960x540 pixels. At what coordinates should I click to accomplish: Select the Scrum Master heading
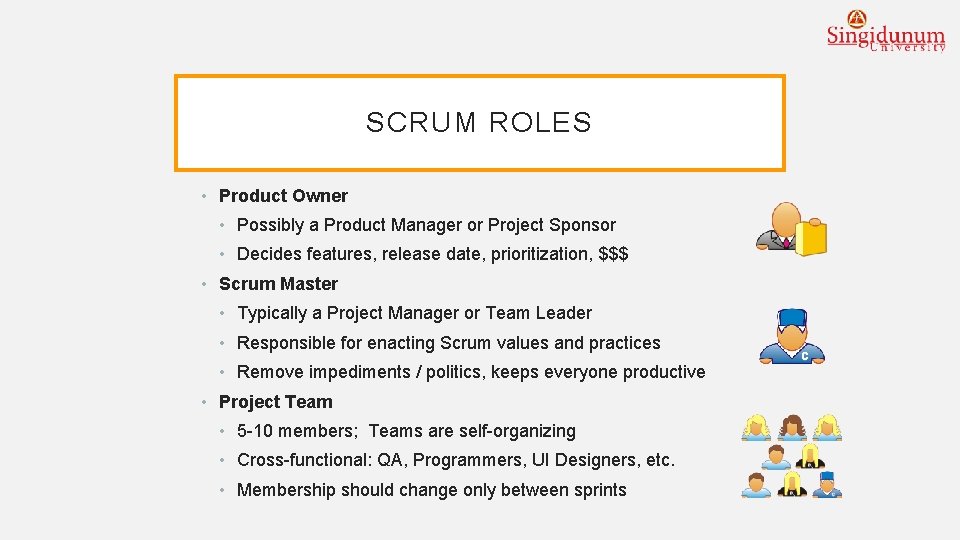click(279, 284)
